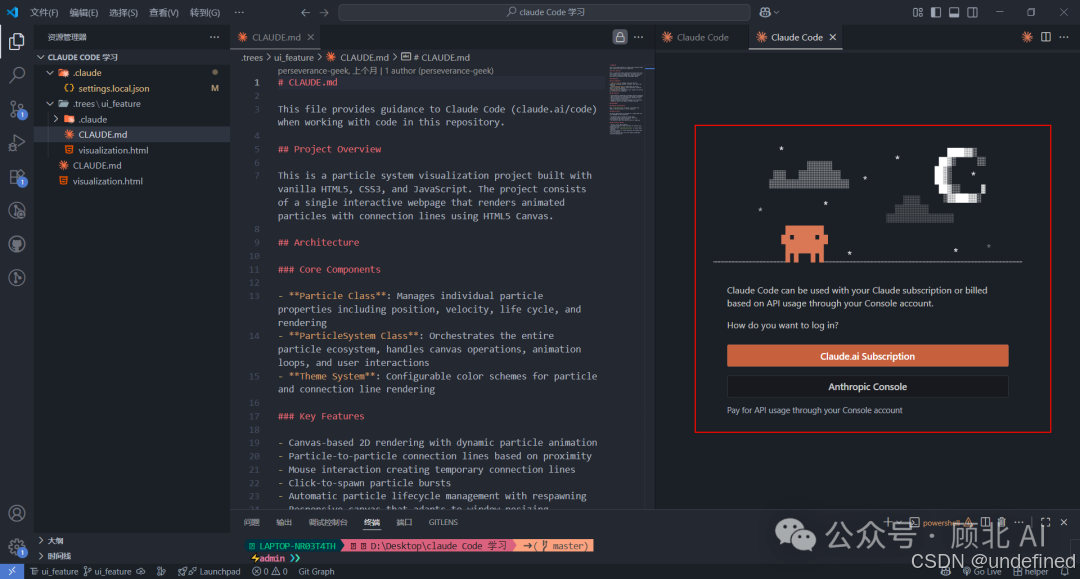
Task: Close the CLAUDE.md editor tab
Action: pos(311,37)
